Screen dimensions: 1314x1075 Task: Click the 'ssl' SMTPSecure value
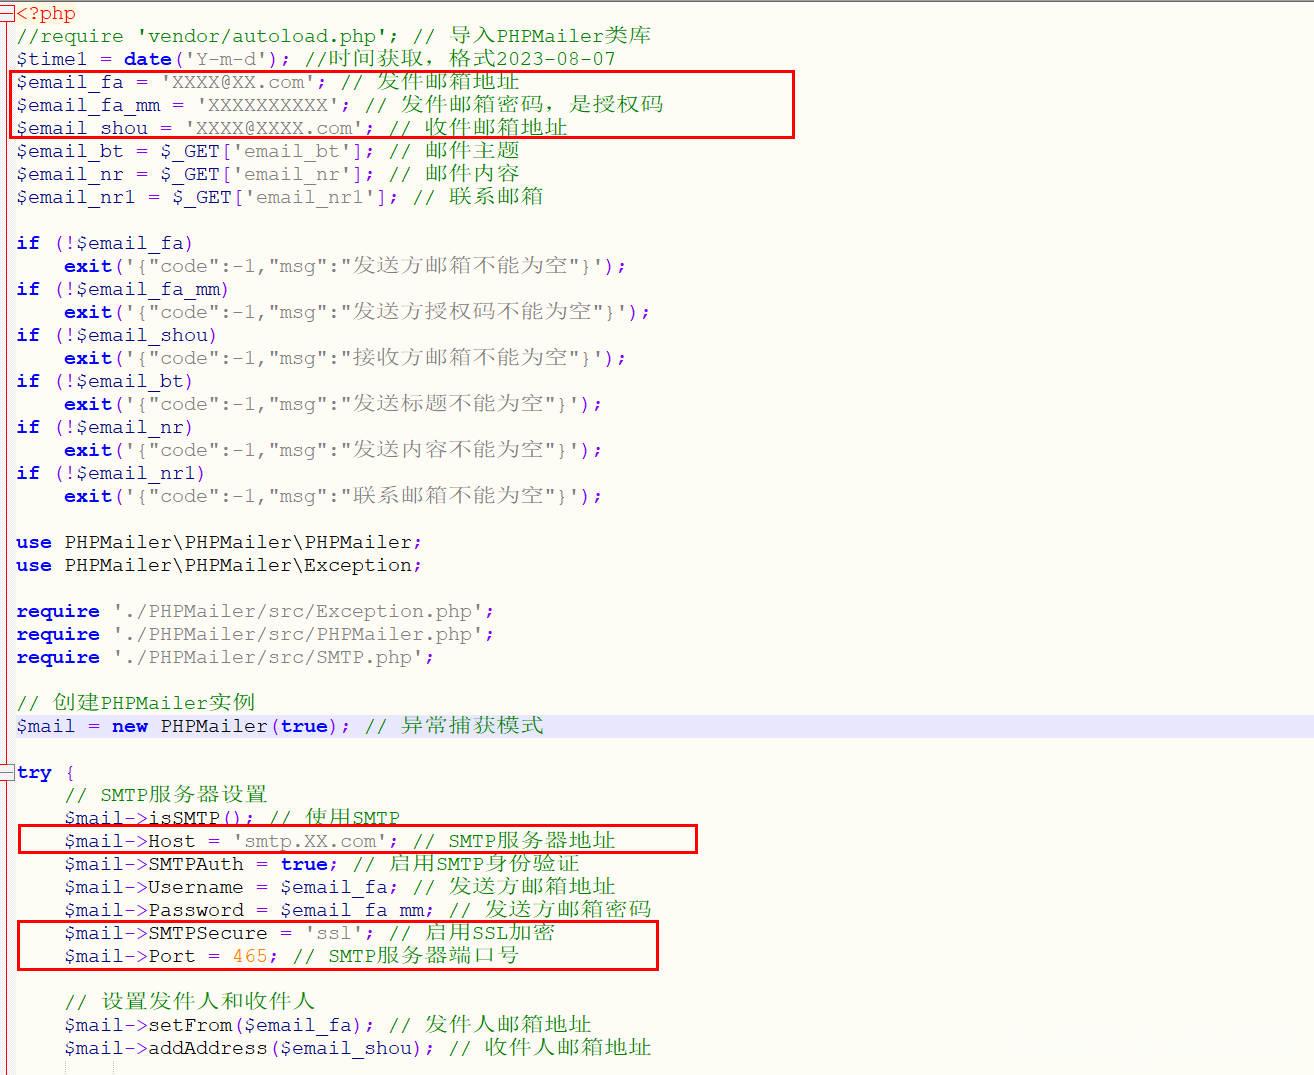(334, 933)
